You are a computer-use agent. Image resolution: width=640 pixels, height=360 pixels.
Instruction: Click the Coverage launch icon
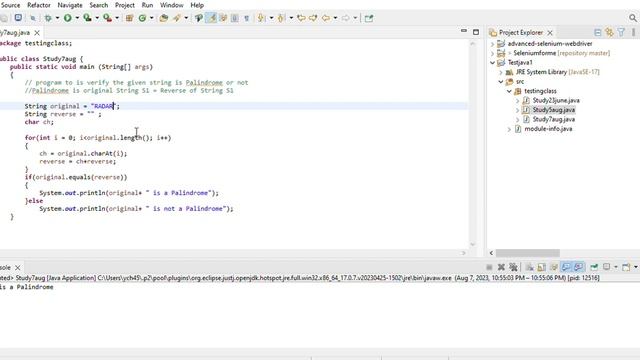pos(87,18)
